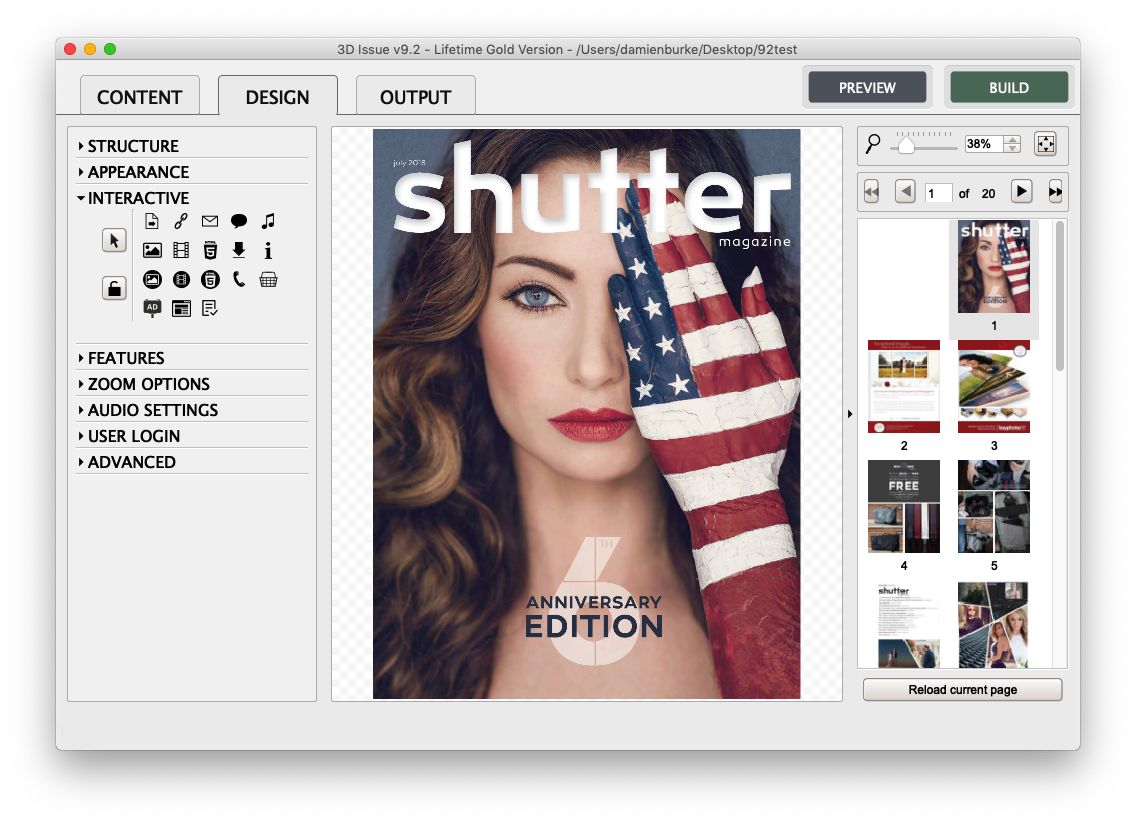Viewport: 1136px width, 824px height.
Task: Add audio with the music note tool
Action: [267, 222]
